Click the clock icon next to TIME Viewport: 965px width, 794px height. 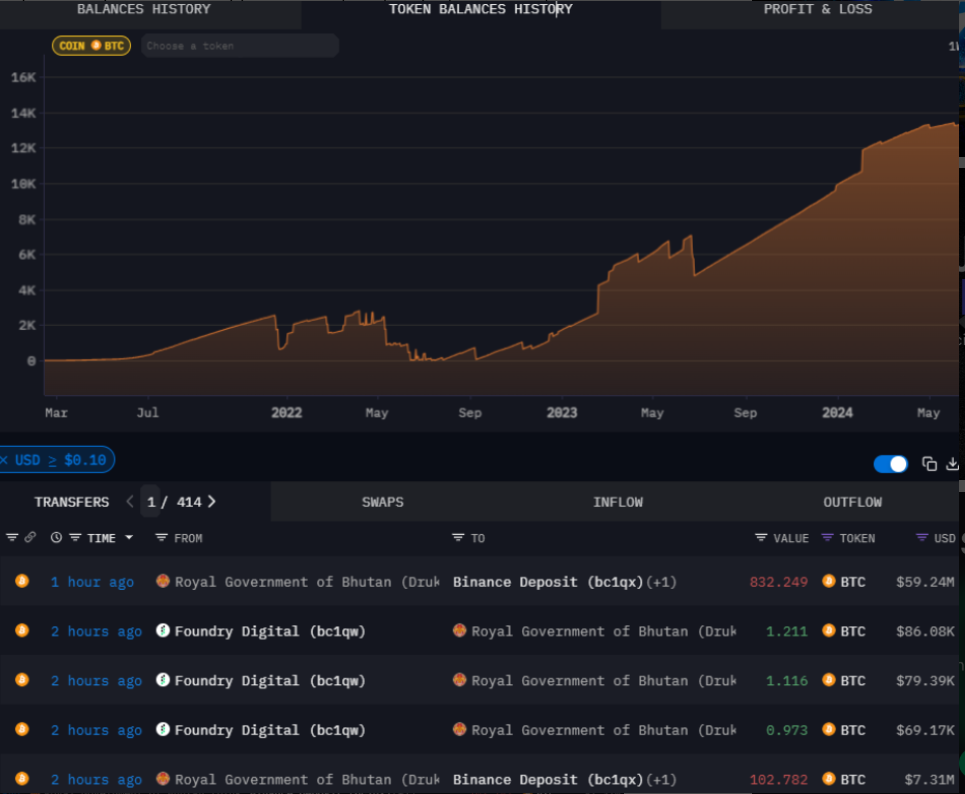(56, 537)
